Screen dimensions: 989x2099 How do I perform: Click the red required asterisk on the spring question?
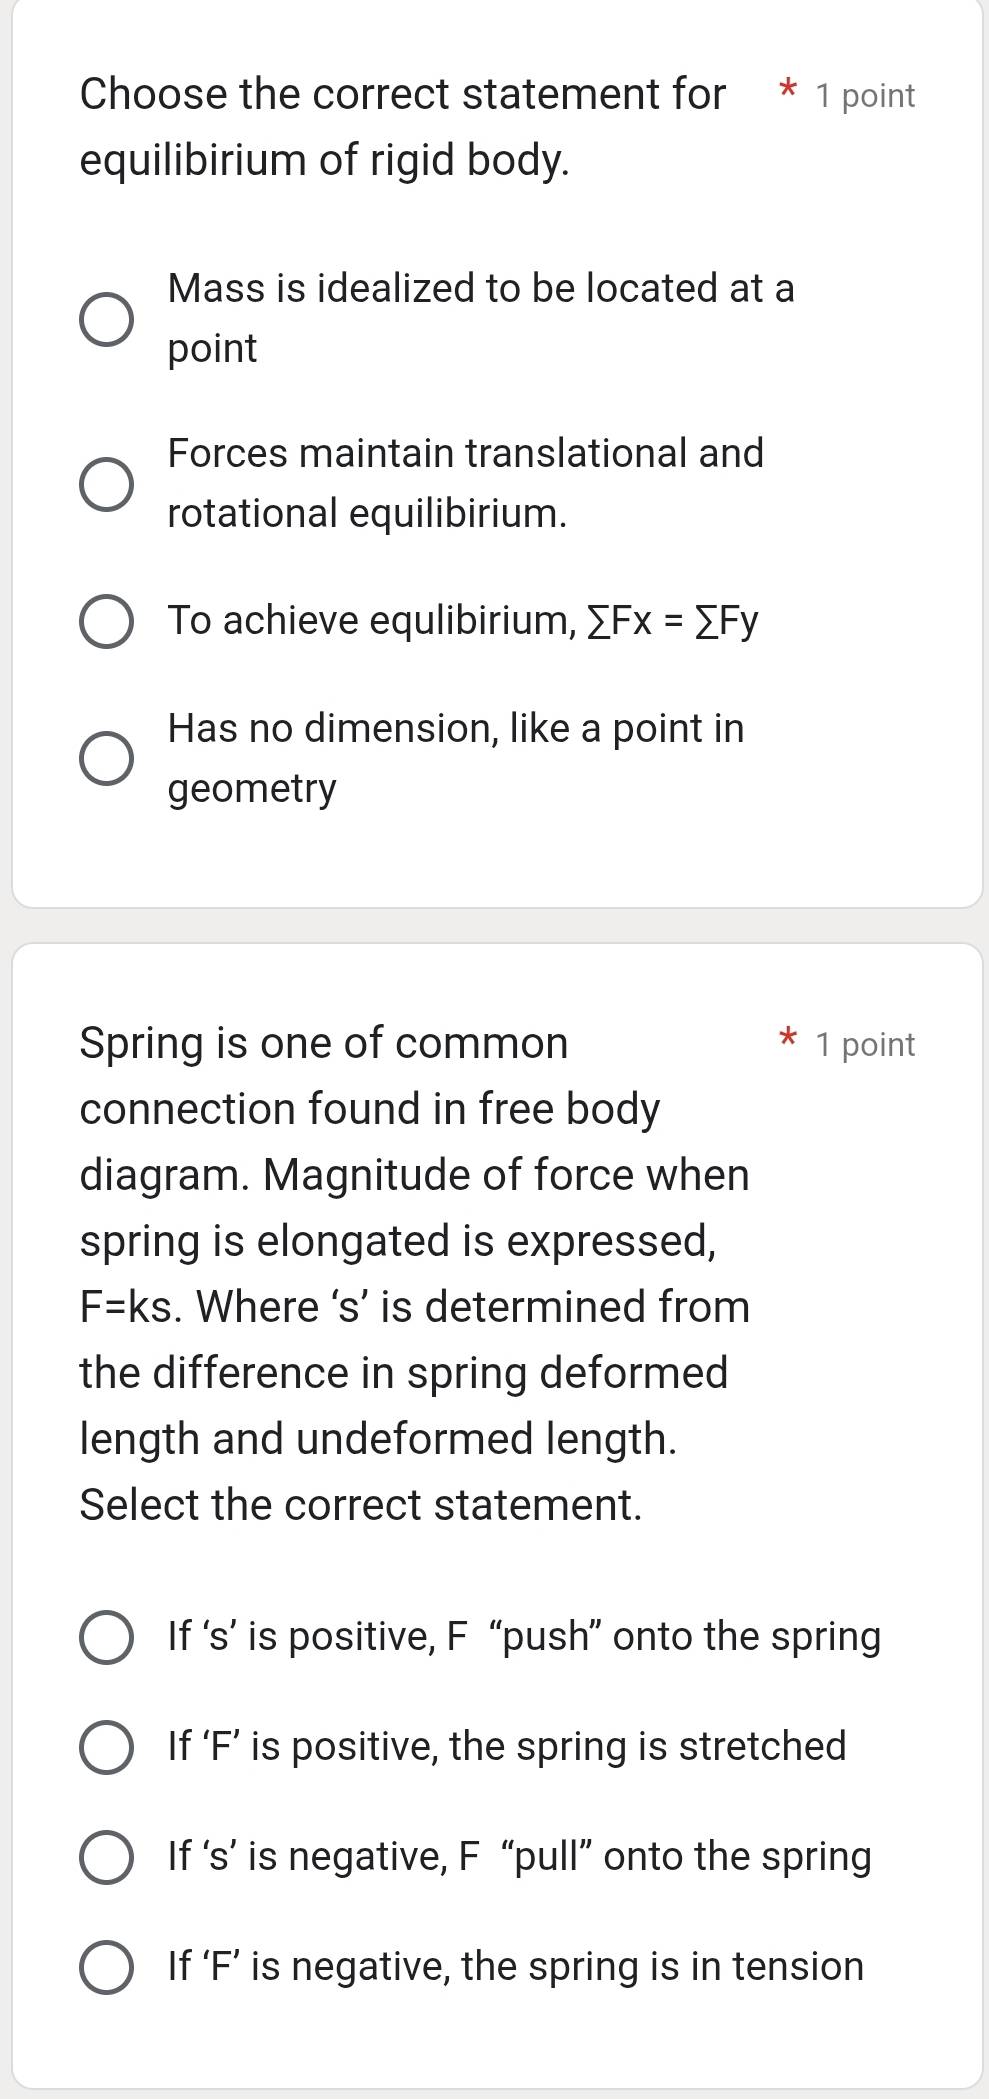[x=788, y=1041]
